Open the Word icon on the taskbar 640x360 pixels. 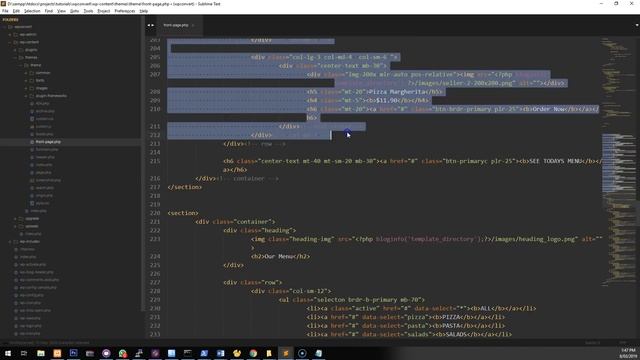220,353
